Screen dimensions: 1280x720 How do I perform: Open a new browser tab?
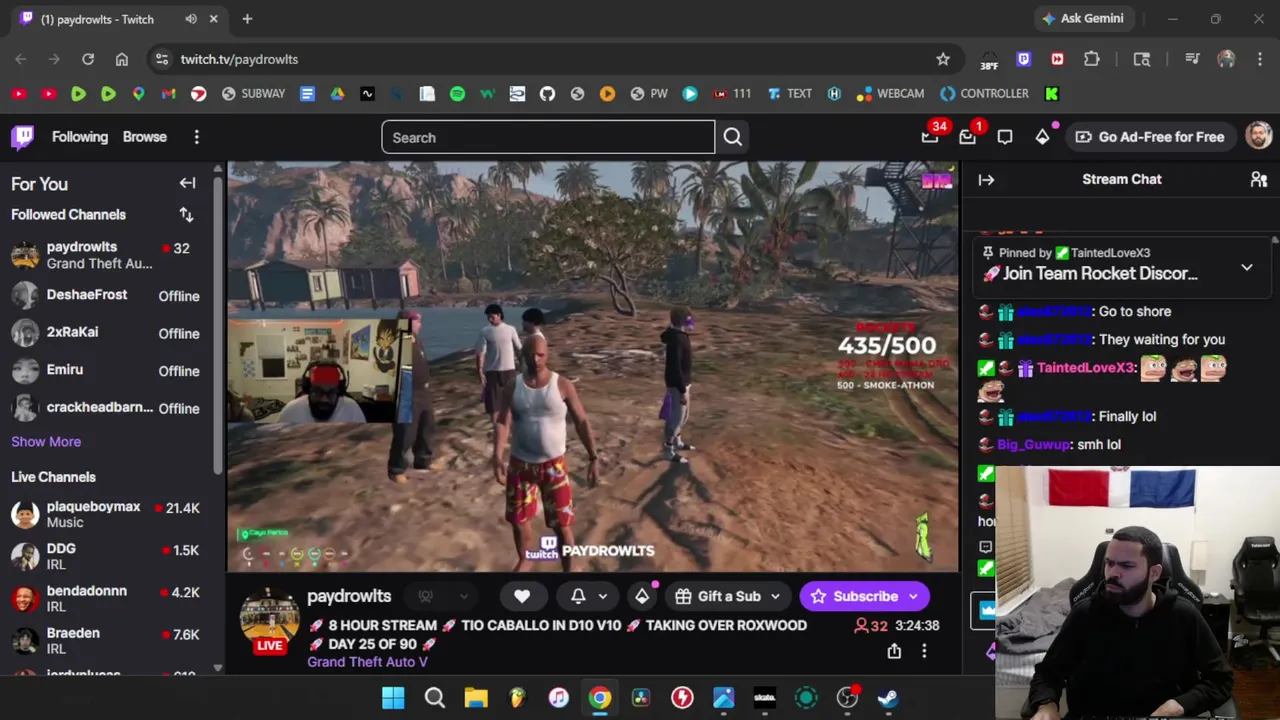click(247, 19)
